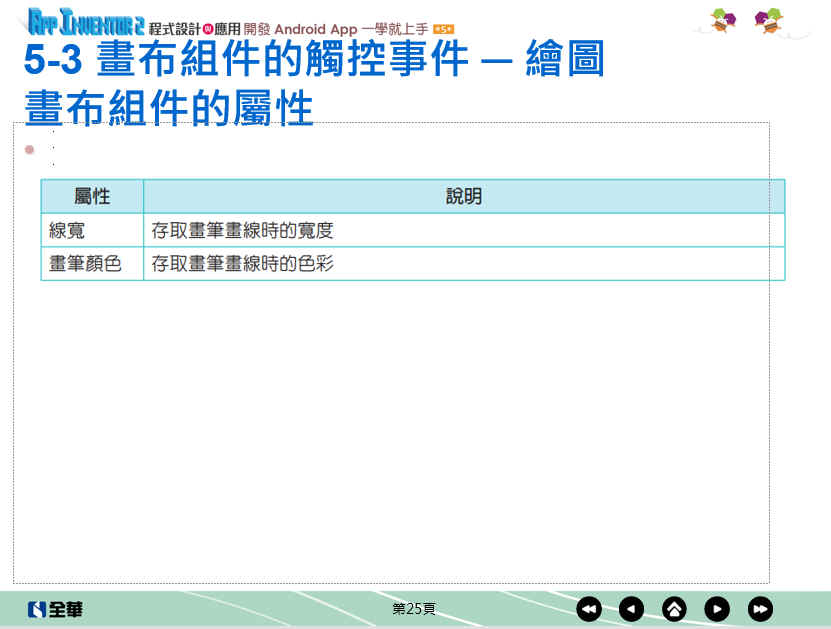Click the right mascot icon at top right
The image size is (831, 629).
[x=769, y=20]
